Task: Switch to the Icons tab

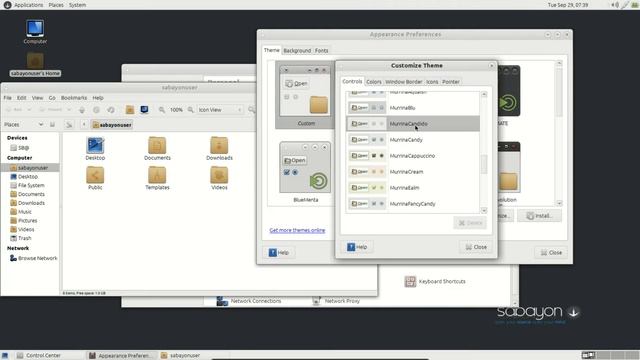Action: [x=432, y=82]
